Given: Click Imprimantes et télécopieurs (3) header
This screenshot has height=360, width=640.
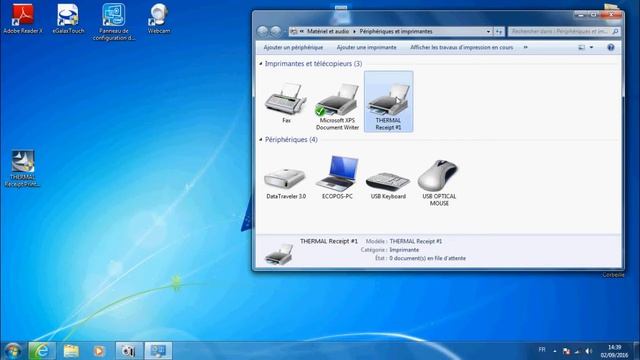Looking at the screenshot, I should point(313,64).
